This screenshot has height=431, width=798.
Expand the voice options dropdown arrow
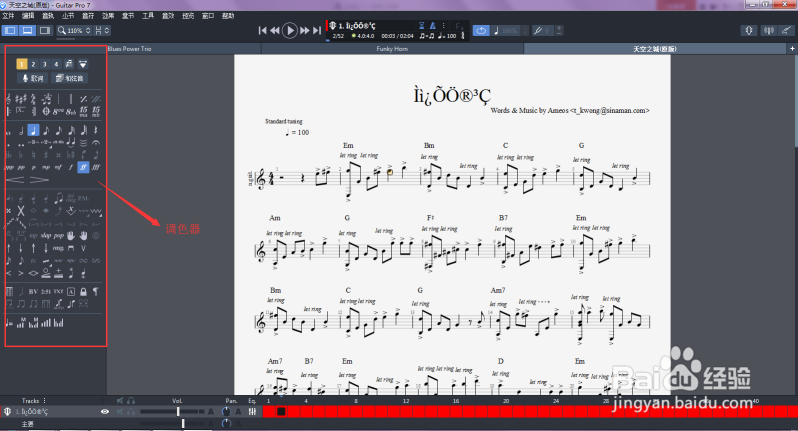click(x=83, y=64)
